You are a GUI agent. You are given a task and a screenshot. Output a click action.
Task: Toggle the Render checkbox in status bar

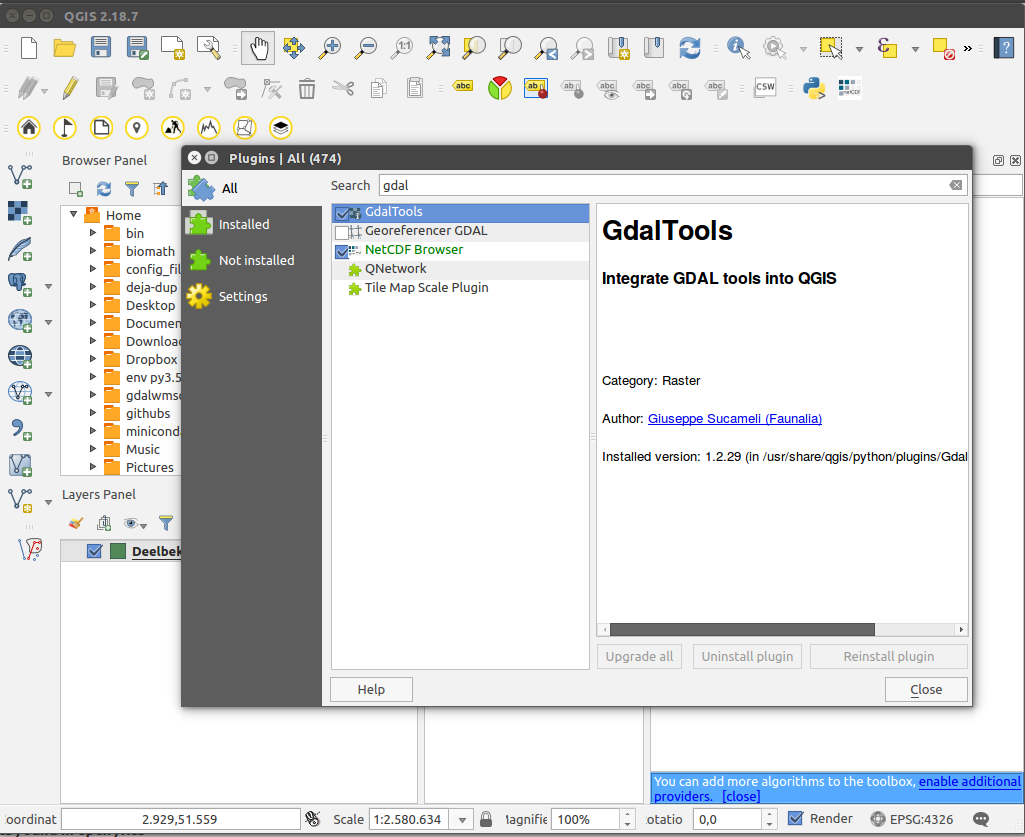(x=795, y=818)
